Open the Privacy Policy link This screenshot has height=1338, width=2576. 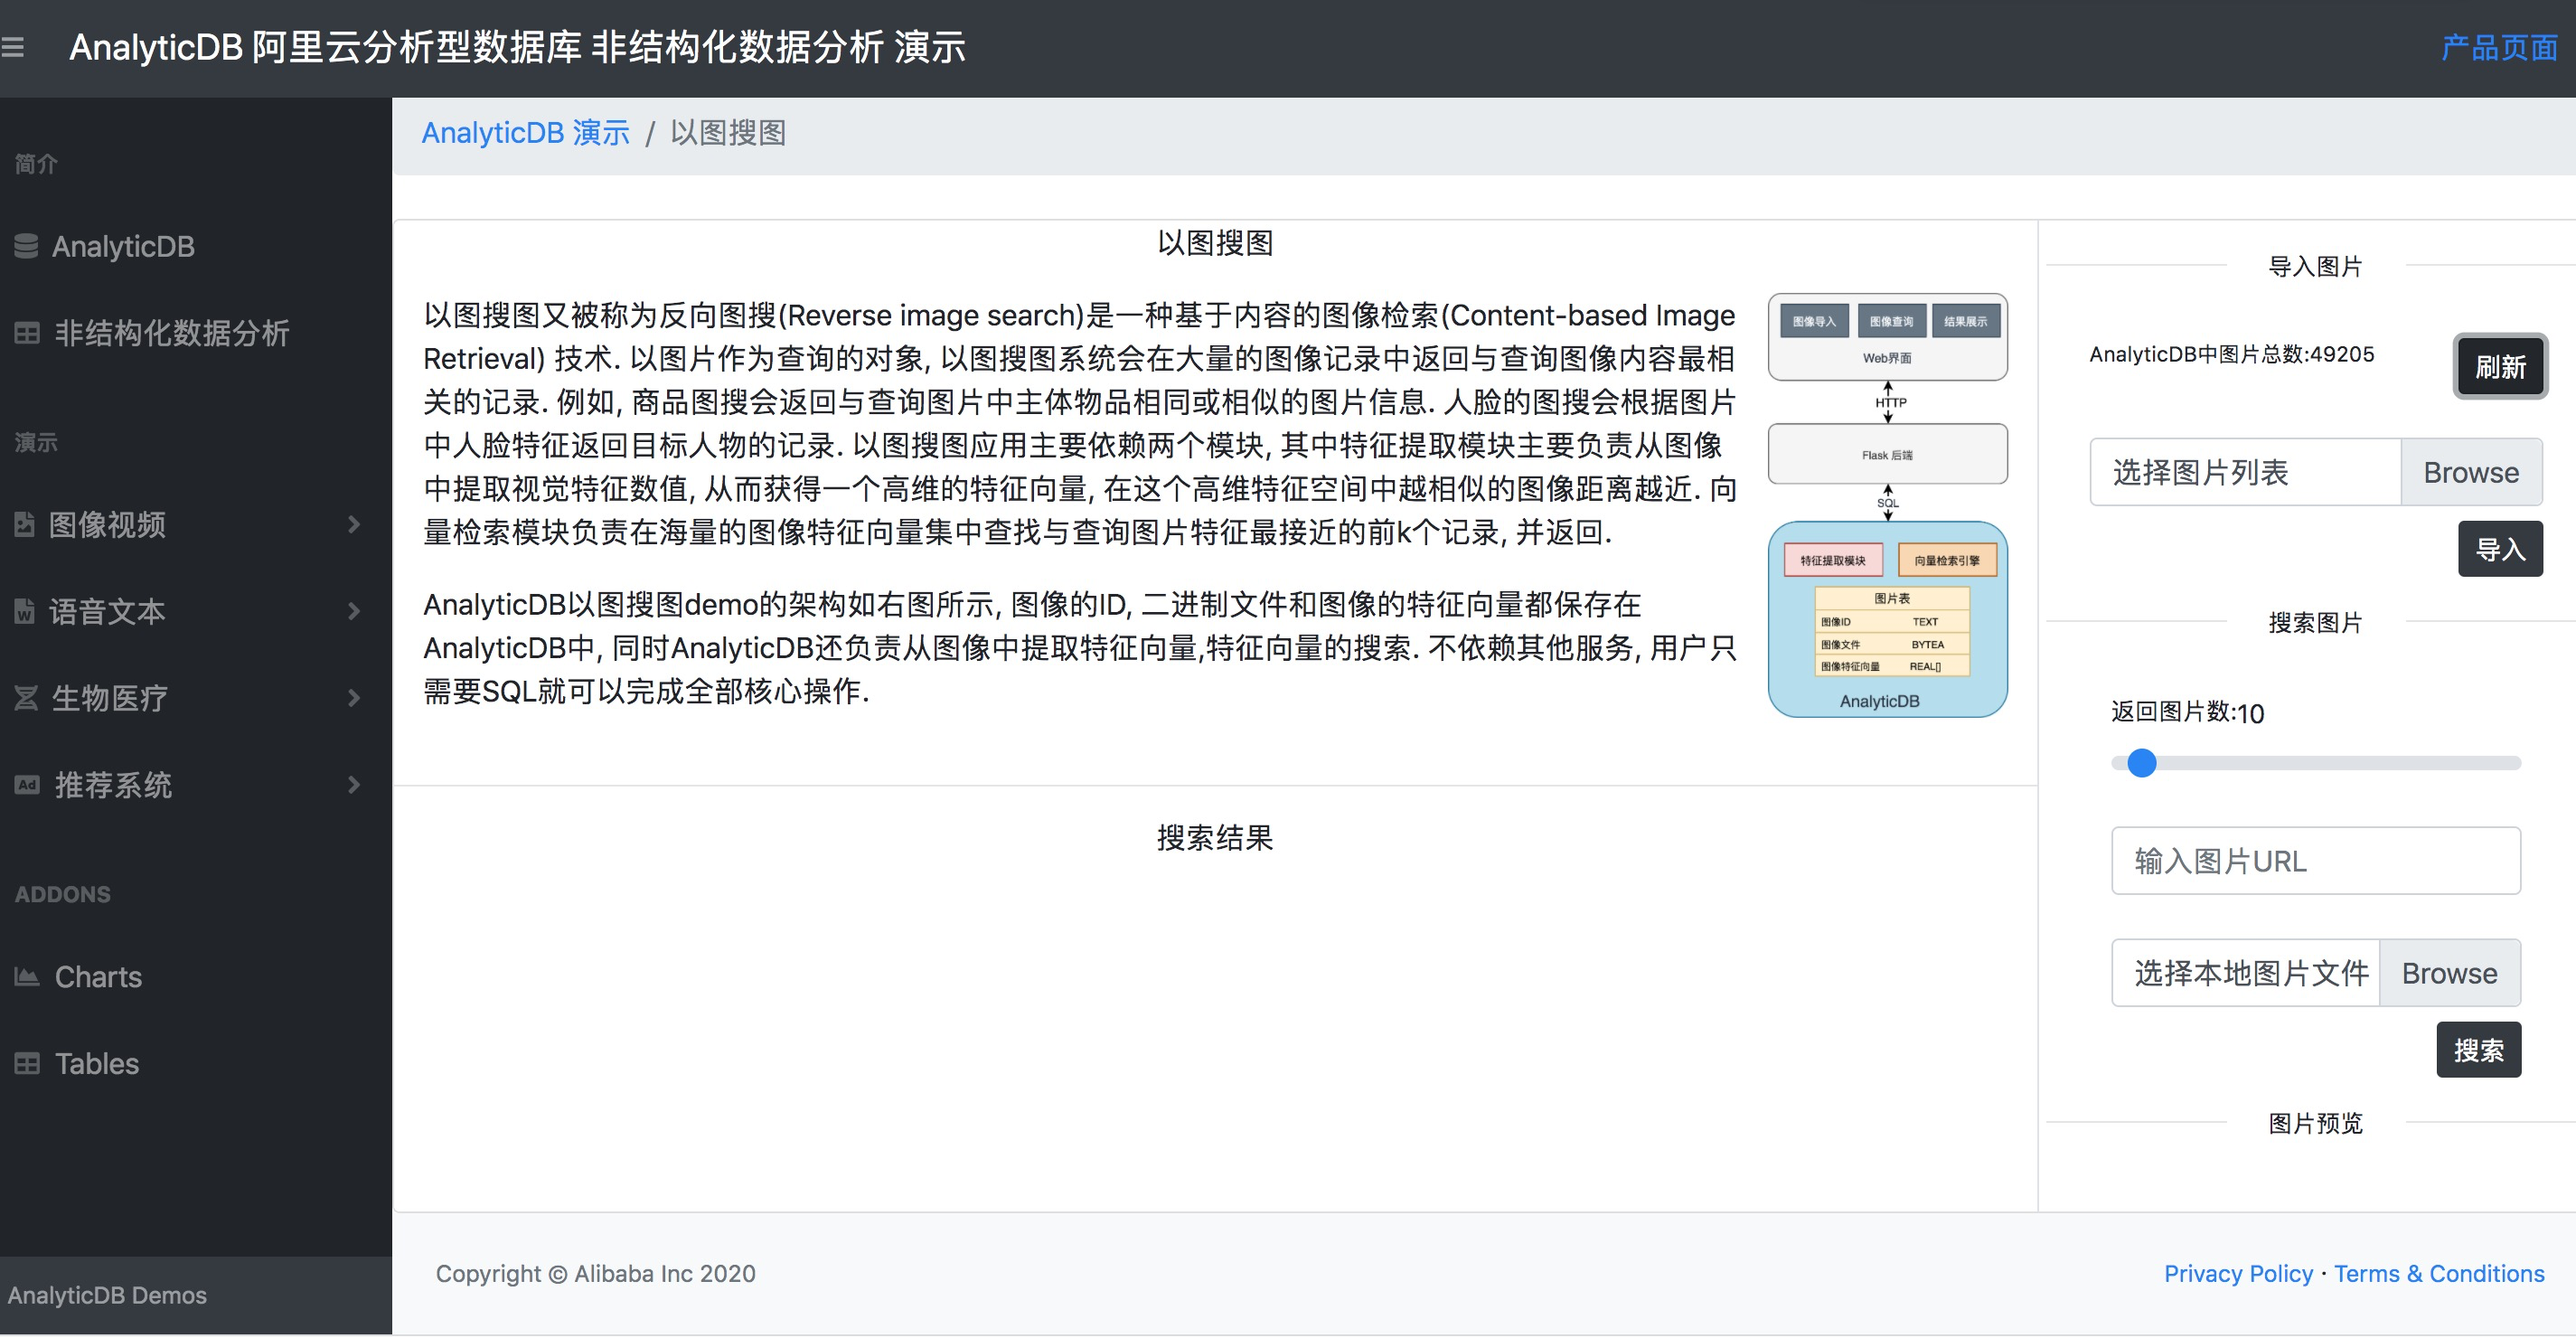2238,1273
